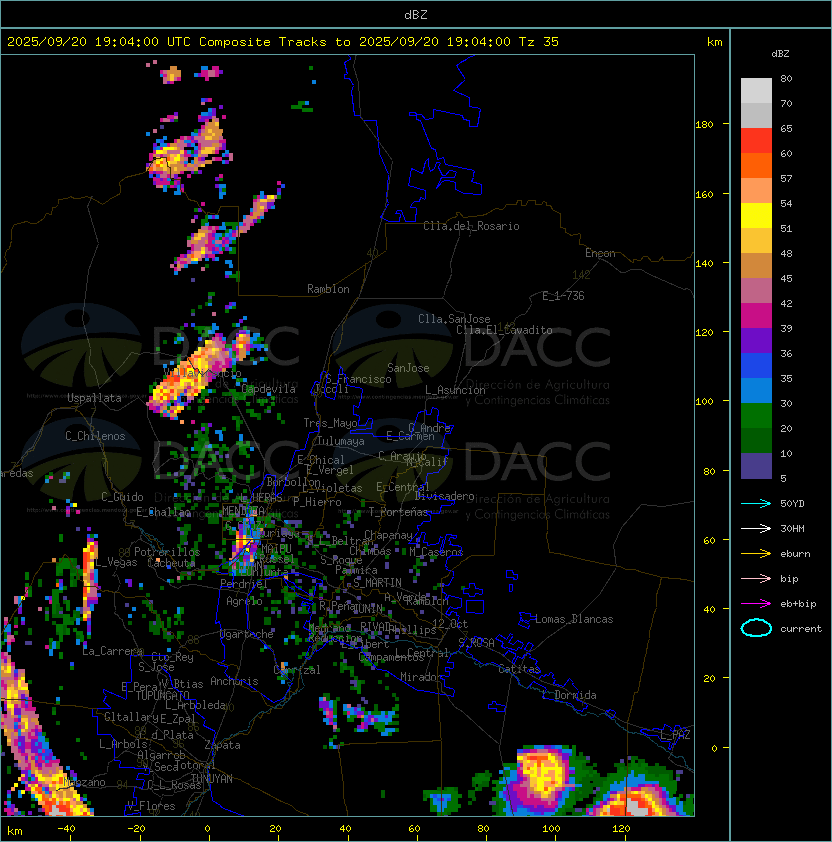Pick the orange swatch below 60 dBZ

756,165
